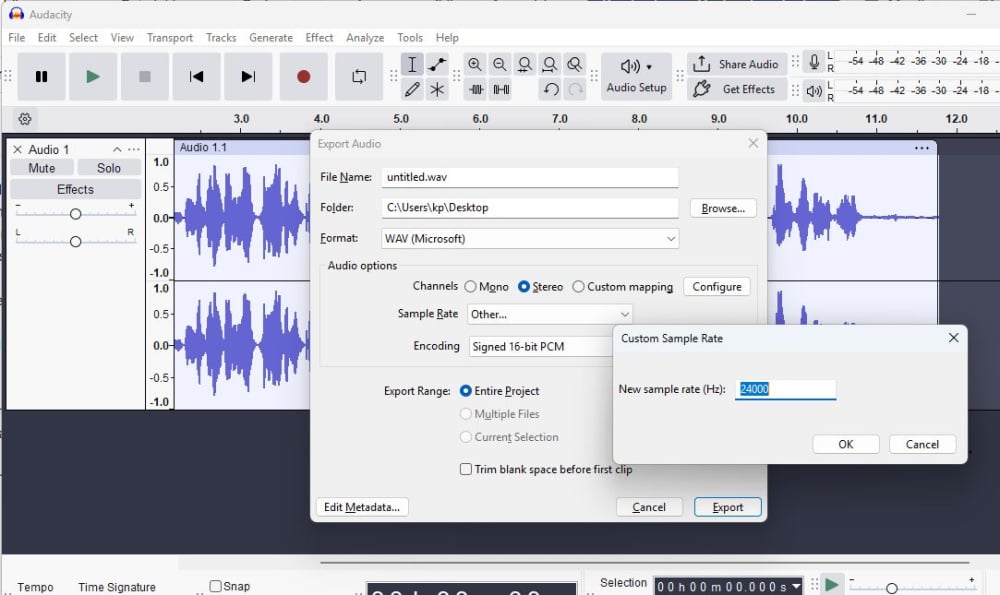Image resolution: width=1000 pixels, height=595 pixels.
Task: Select the Envelope tool
Action: (x=437, y=64)
